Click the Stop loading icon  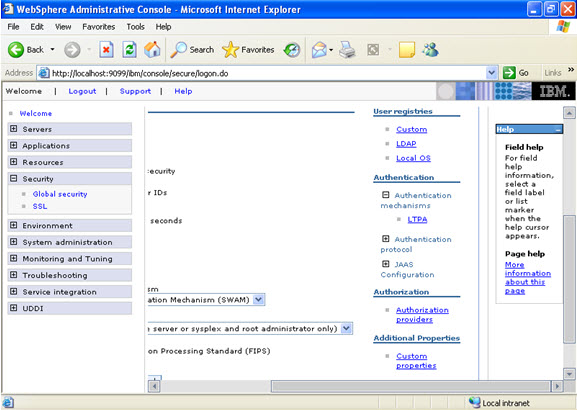[106, 50]
